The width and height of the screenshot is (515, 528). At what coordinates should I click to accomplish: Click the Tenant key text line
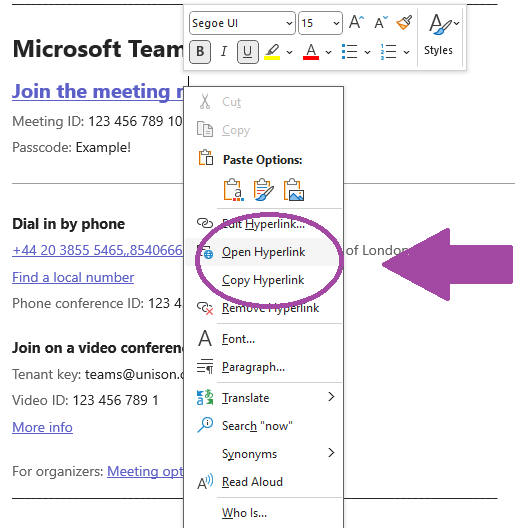tap(98, 374)
